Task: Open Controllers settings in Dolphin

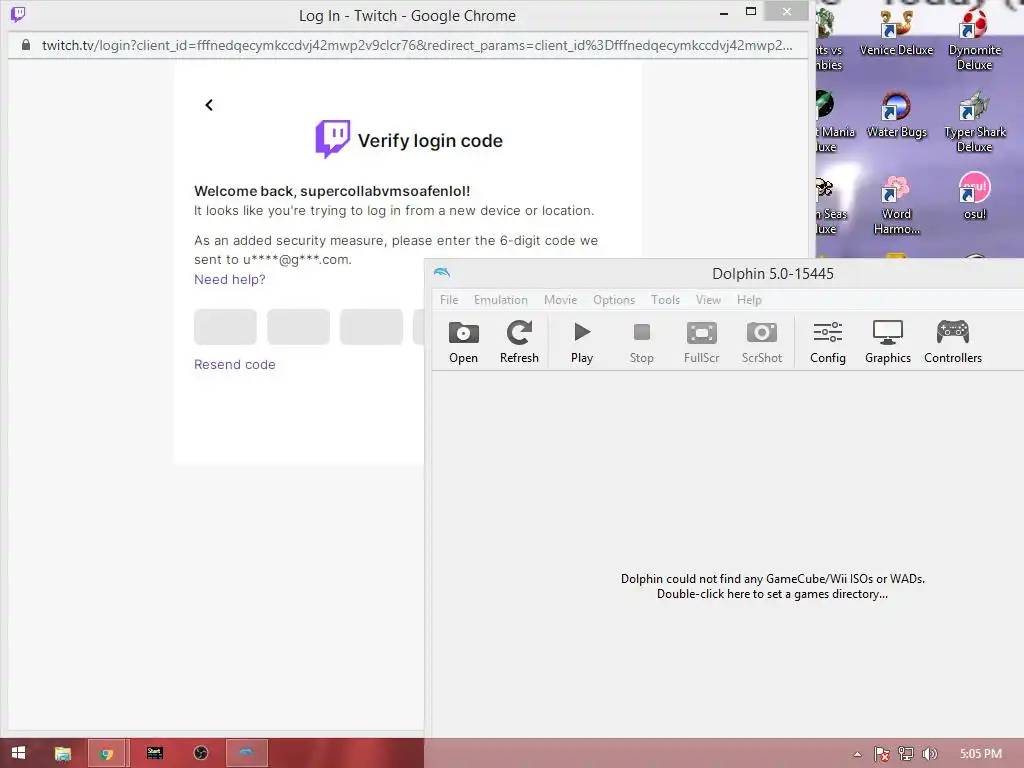Action: click(953, 342)
